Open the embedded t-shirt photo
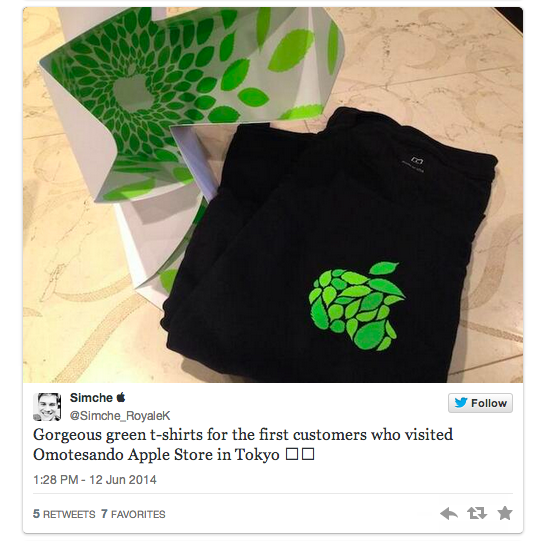539x541 pixels. pyautogui.click(x=273, y=195)
